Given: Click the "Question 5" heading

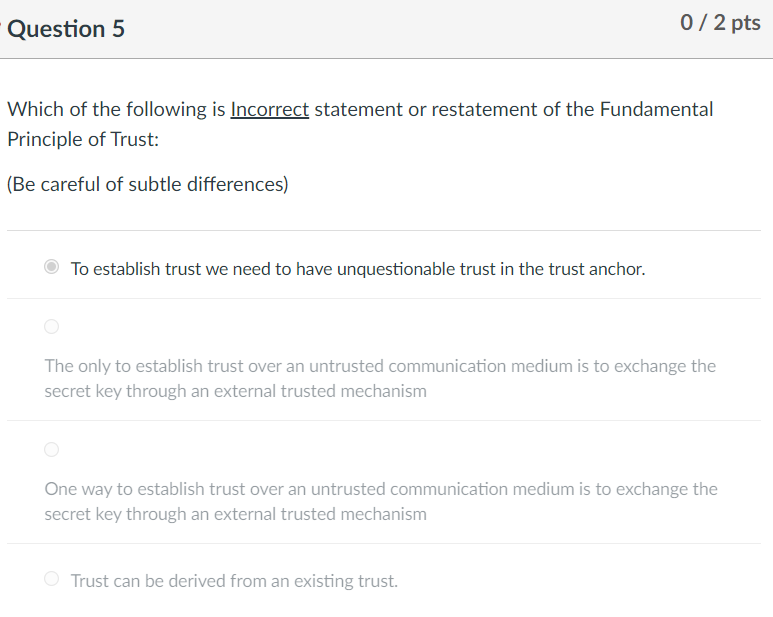Looking at the screenshot, I should (x=67, y=29).
